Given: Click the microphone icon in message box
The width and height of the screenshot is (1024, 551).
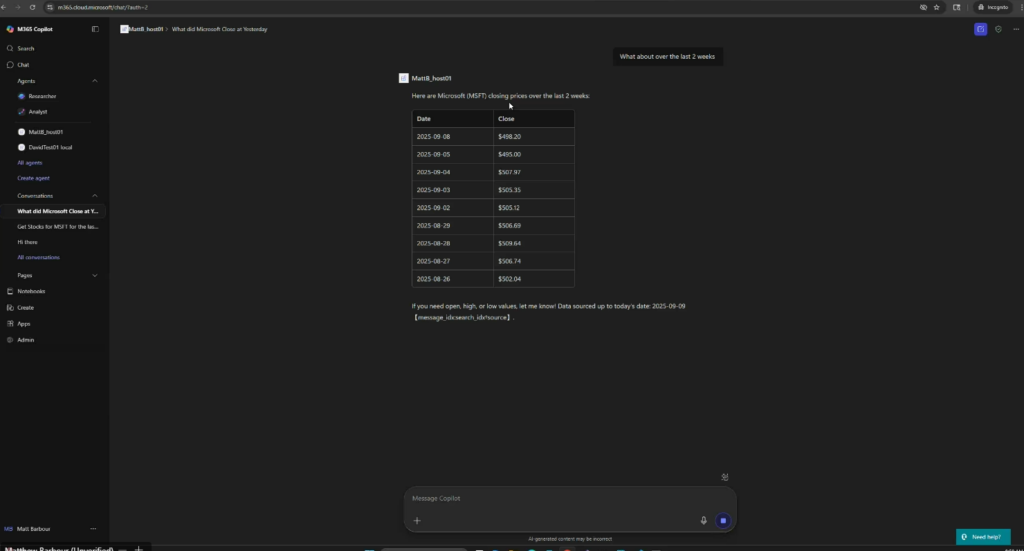Looking at the screenshot, I should coord(703,521).
